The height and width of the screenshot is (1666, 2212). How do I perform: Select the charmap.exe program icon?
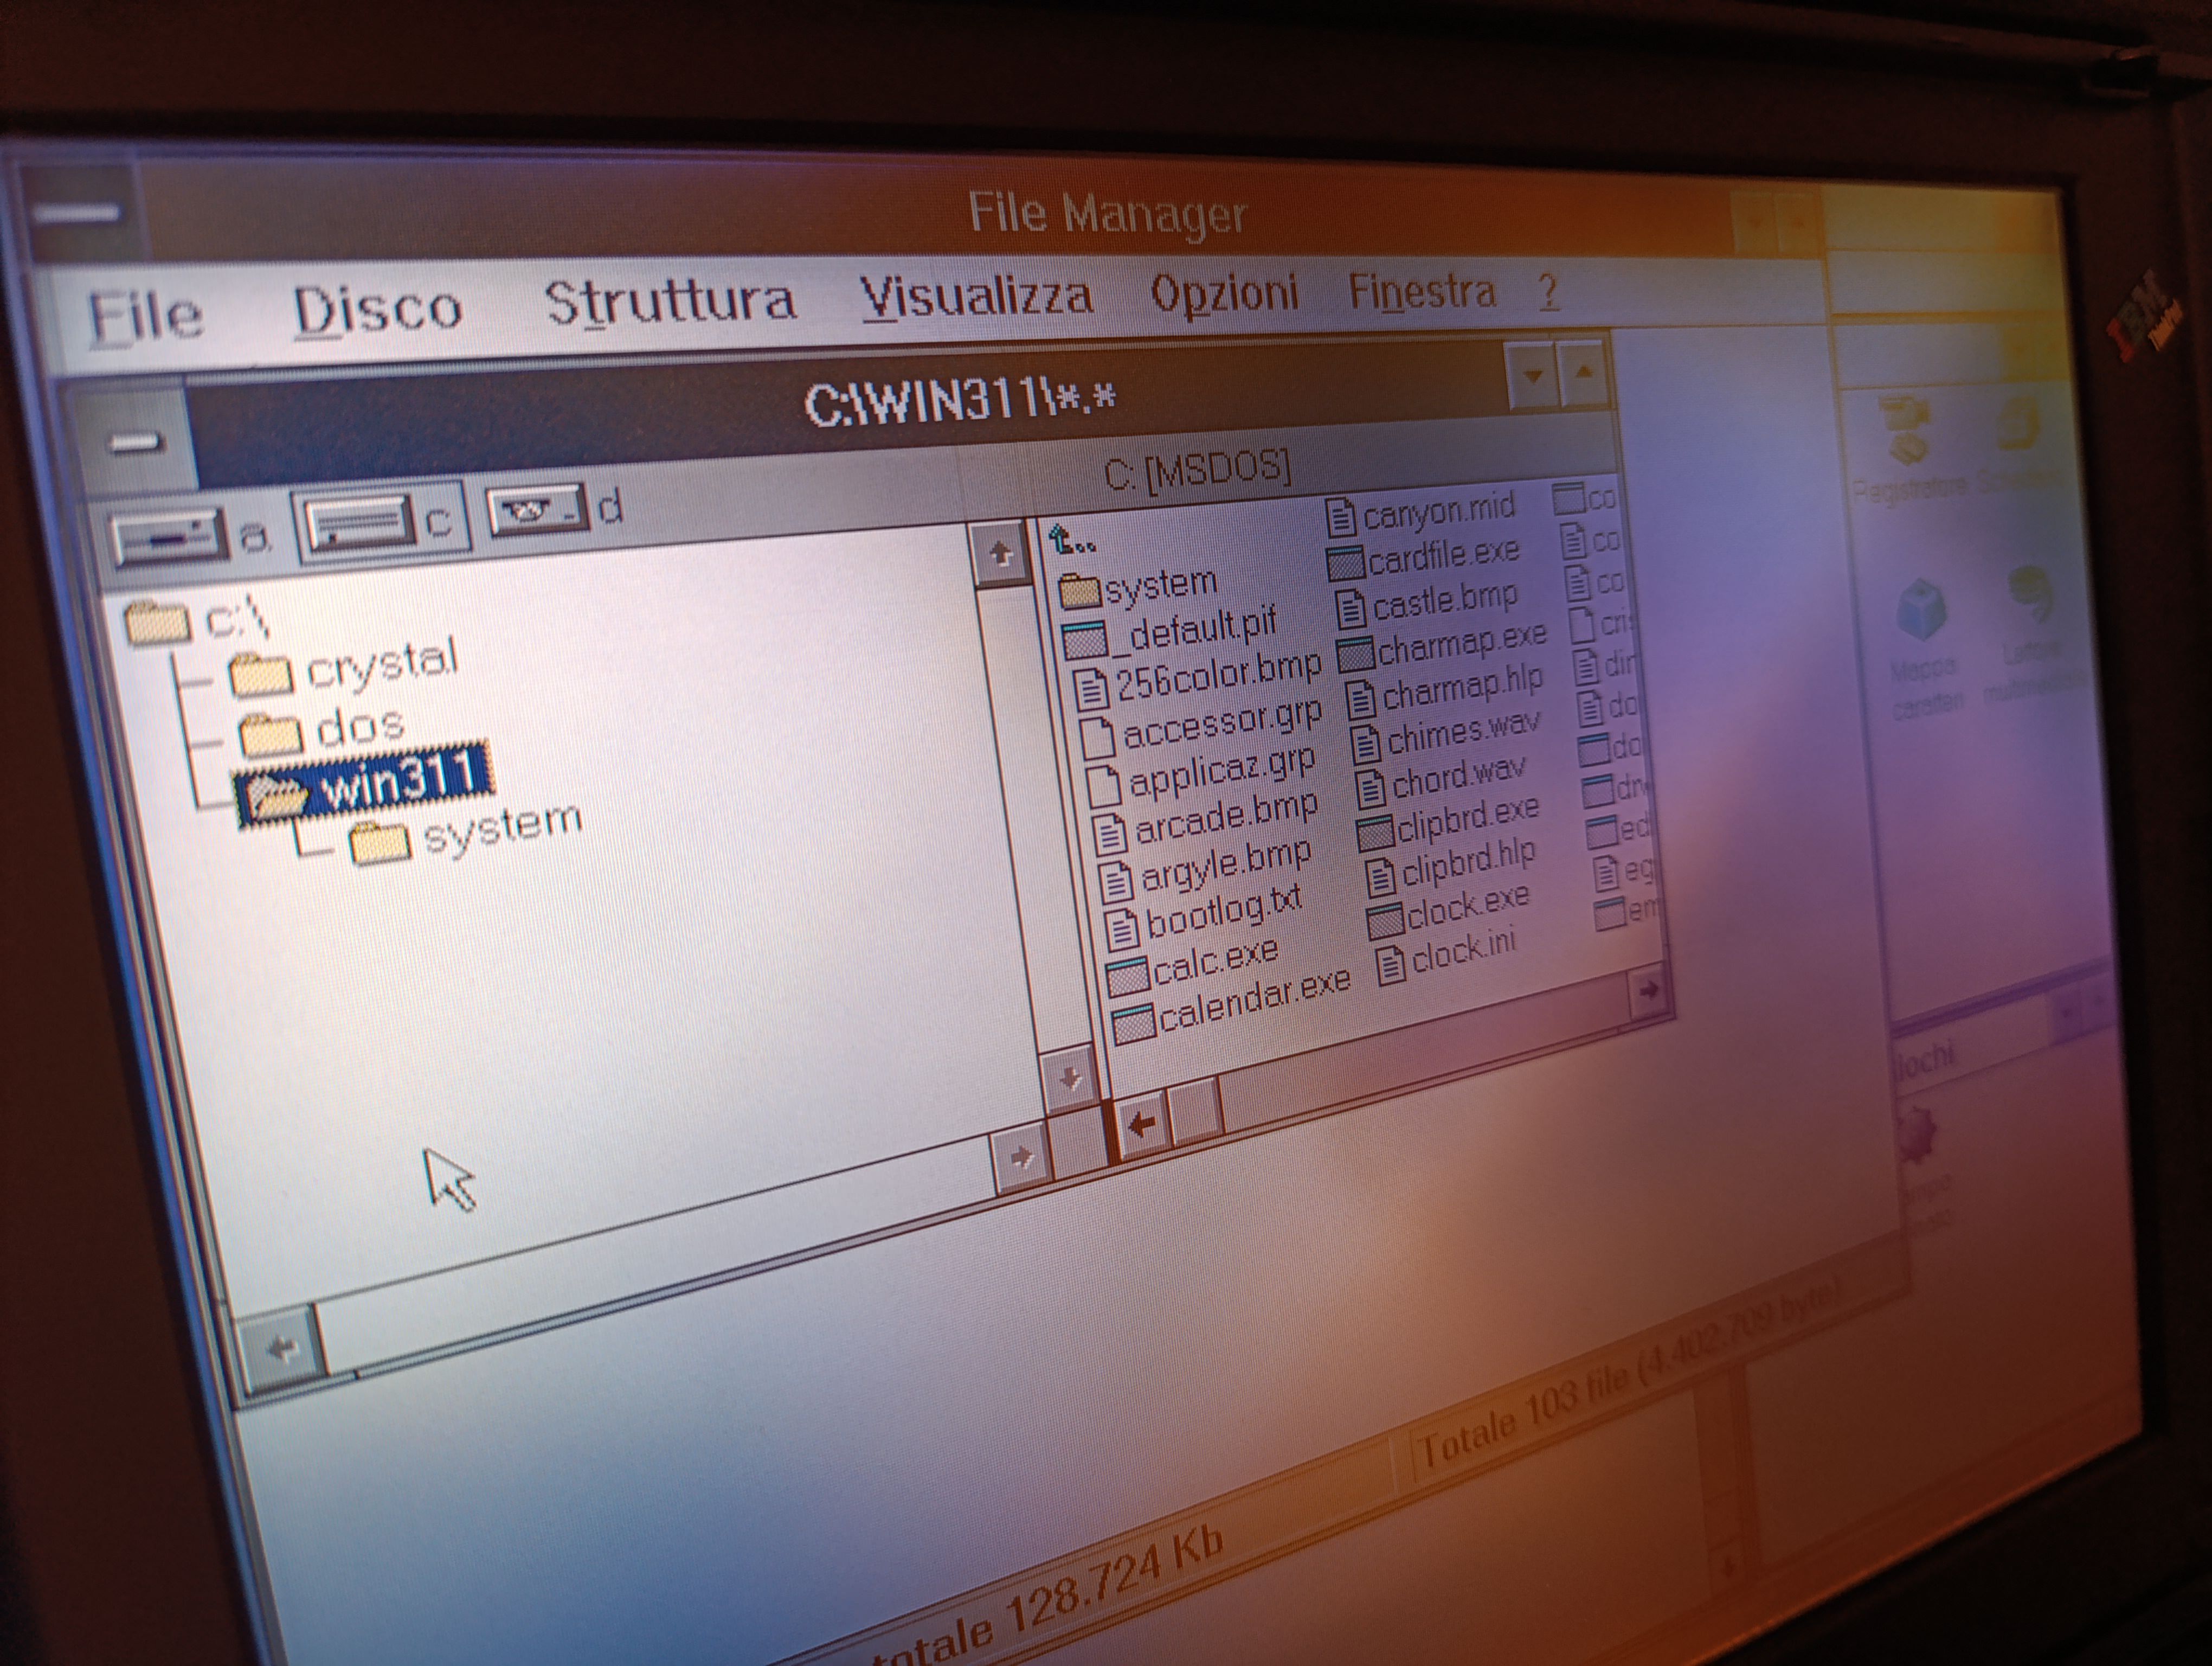[1356, 656]
